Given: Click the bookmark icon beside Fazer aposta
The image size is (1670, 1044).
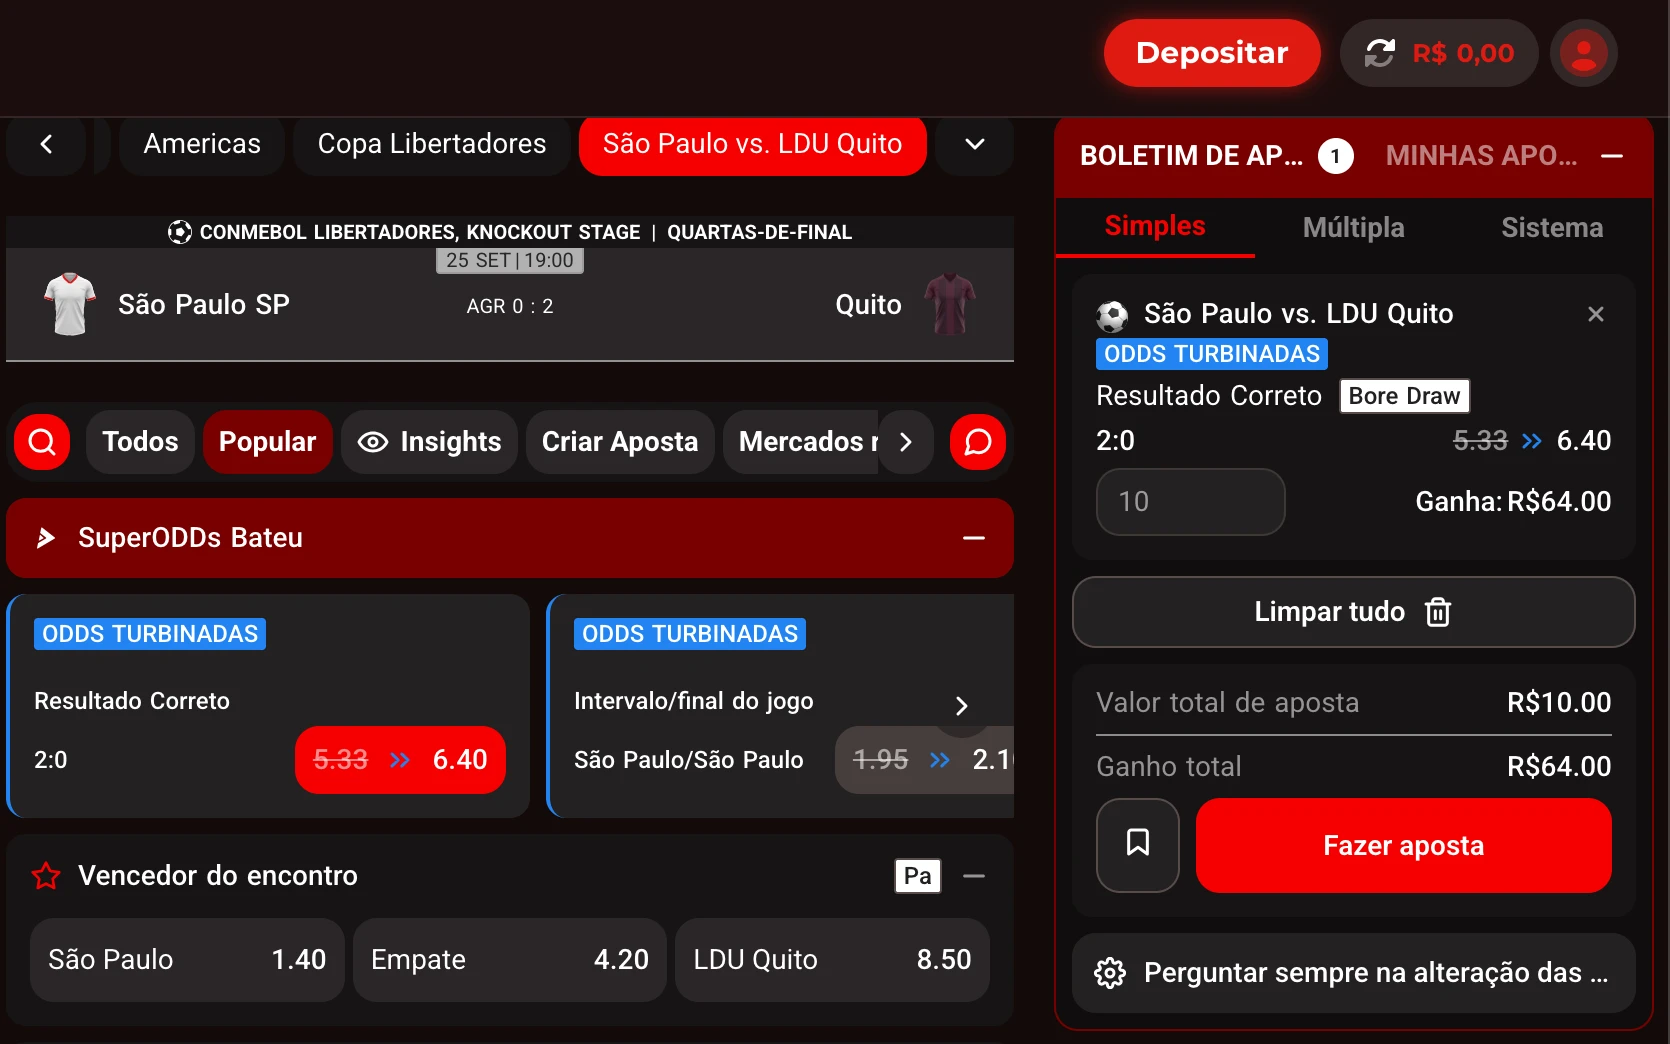Looking at the screenshot, I should point(1137,844).
